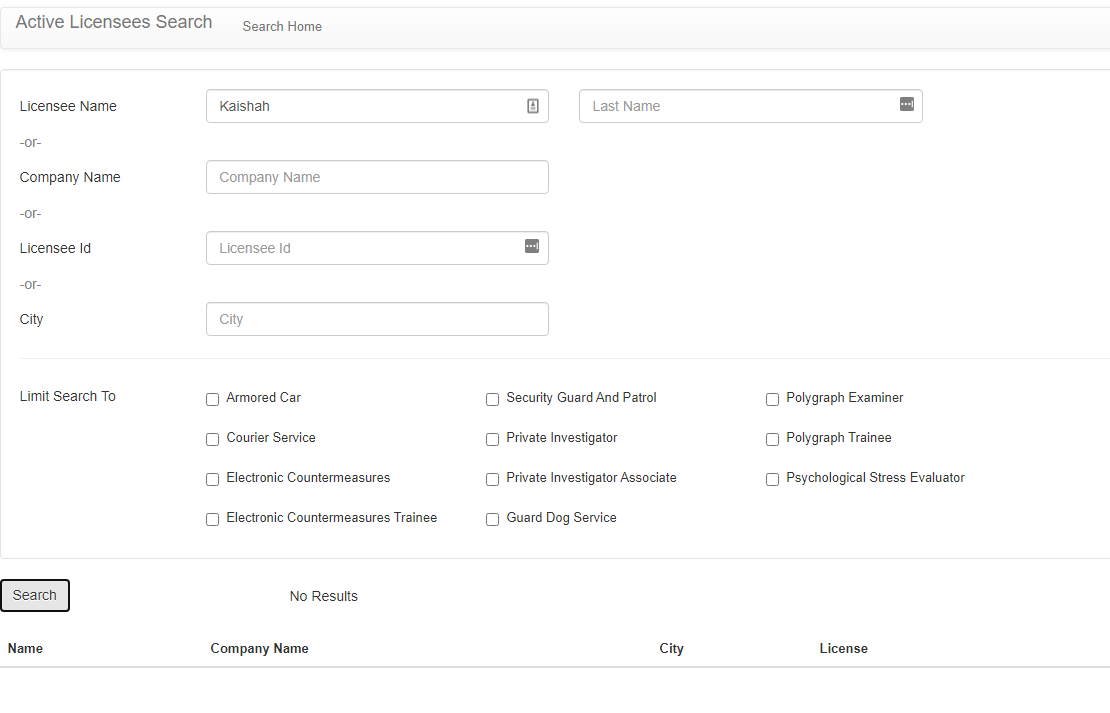Image resolution: width=1110 pixels, height=713 pixels.
Task: Click into the City text field
Action: pyautogui.click(x=377, y=319)
